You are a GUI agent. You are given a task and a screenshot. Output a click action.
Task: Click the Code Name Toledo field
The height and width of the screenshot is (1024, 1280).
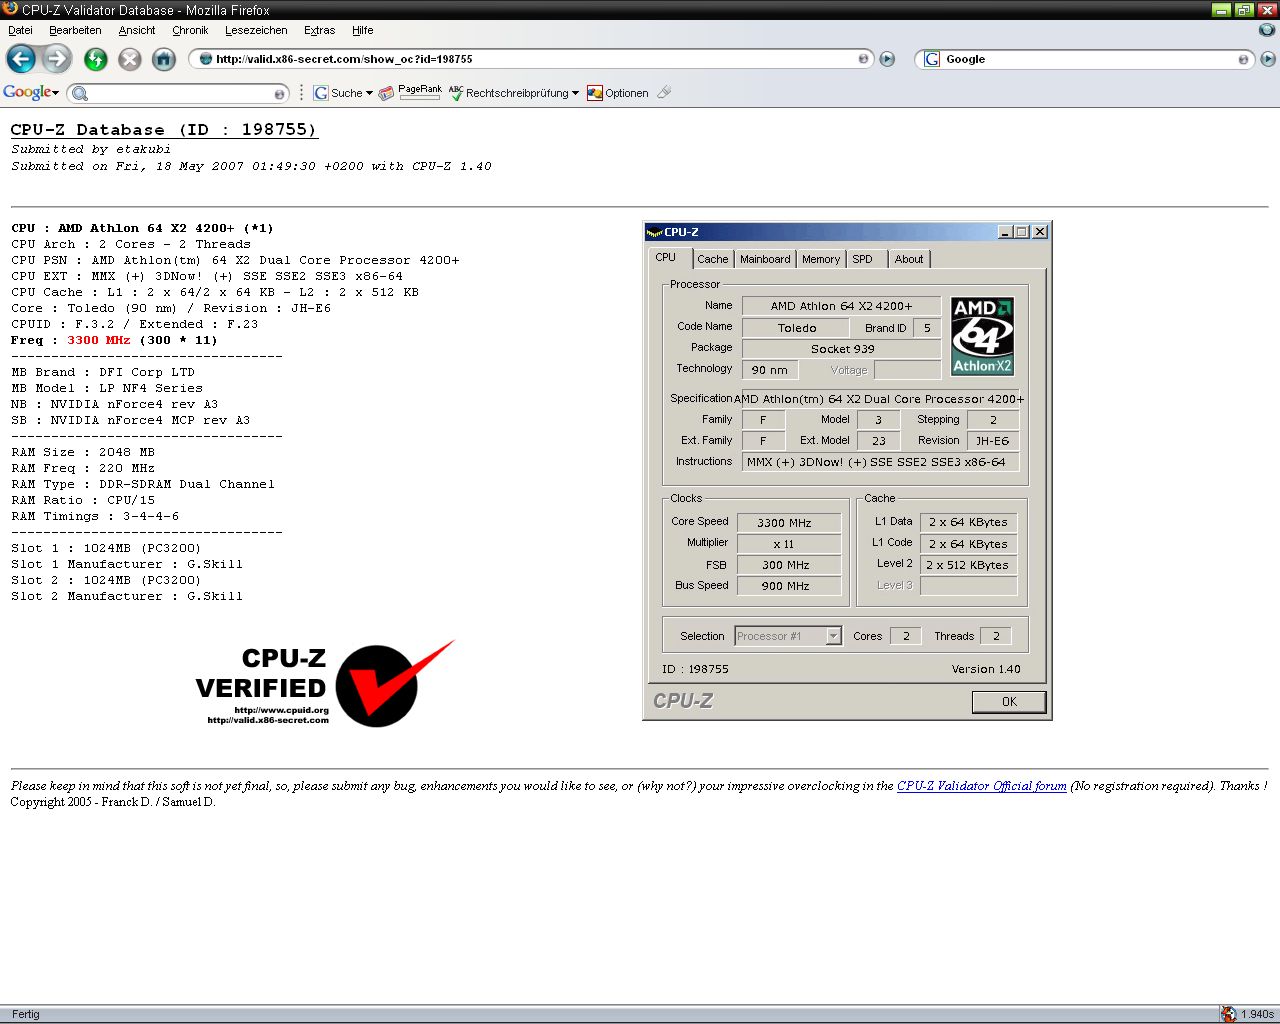(796, 327)
